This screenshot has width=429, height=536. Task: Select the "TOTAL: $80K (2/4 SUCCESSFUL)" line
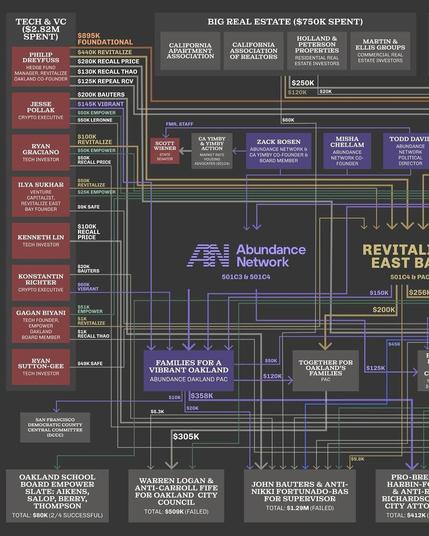[57, 515]
